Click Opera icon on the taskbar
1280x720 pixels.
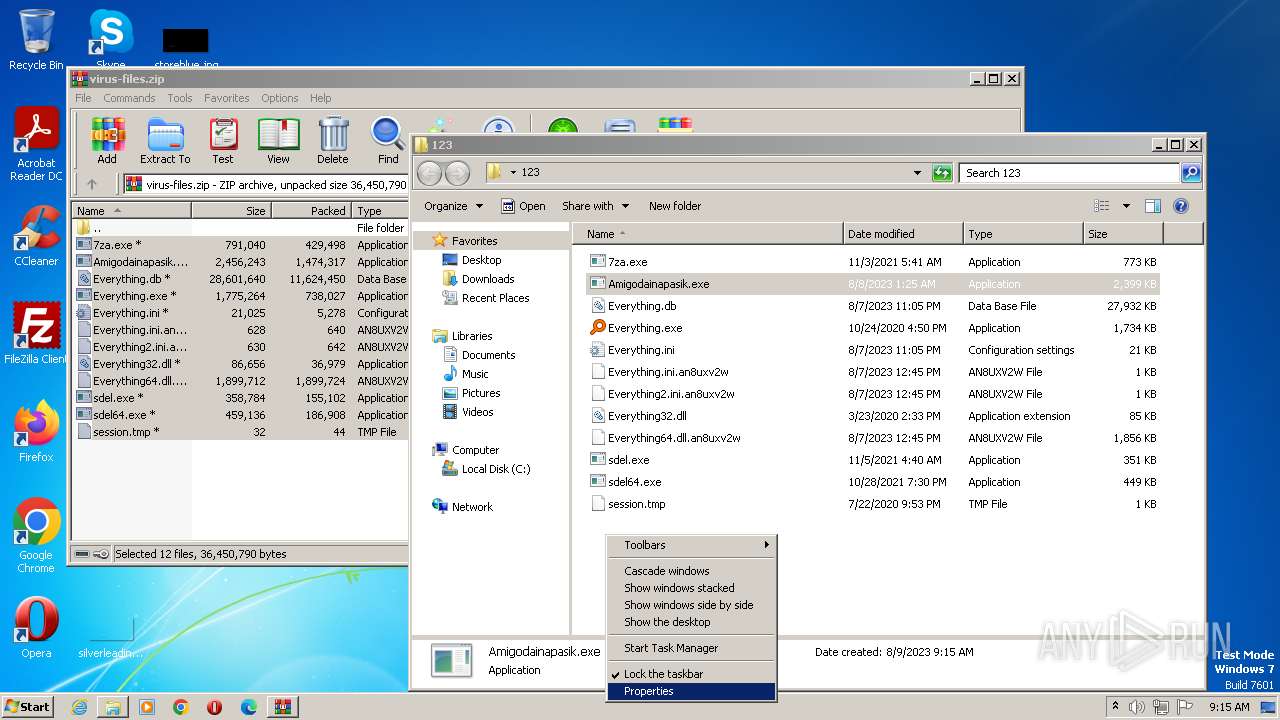click(214, 707)
